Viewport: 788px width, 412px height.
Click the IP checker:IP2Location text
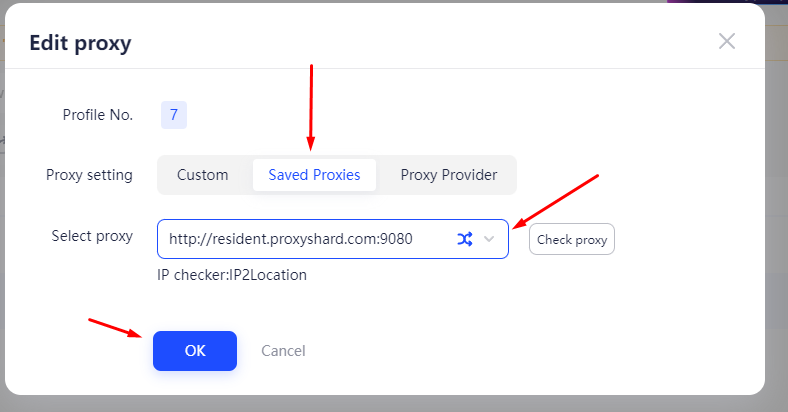tap(232, 274)
